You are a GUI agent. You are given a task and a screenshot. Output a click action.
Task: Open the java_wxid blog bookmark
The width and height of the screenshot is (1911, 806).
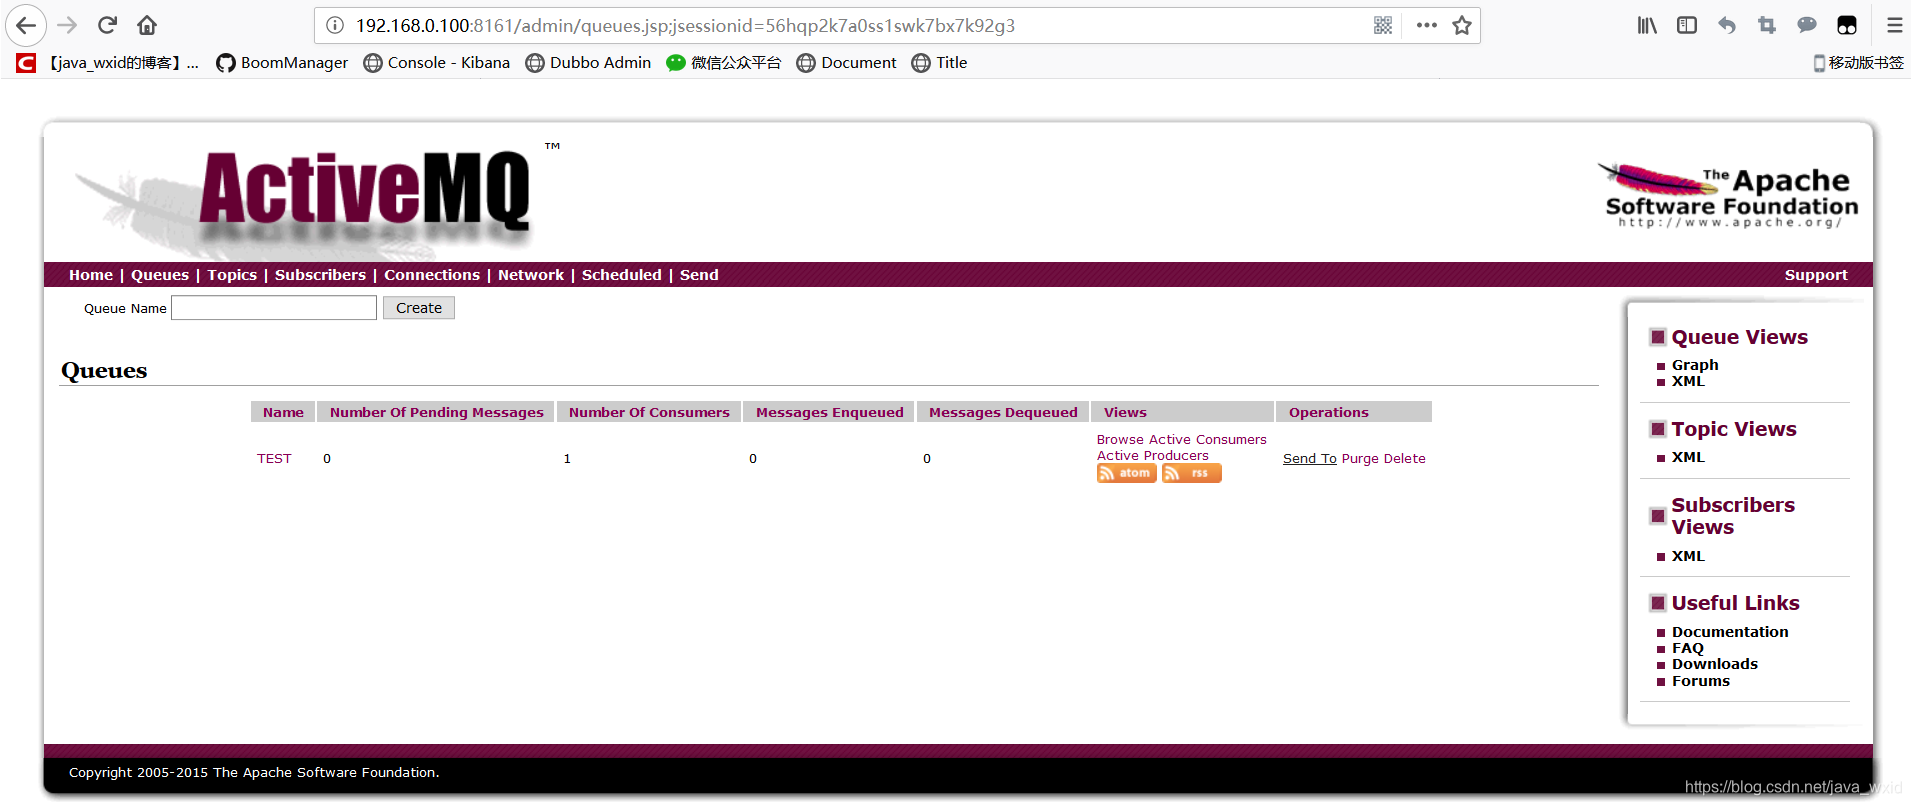pos(108,63)
